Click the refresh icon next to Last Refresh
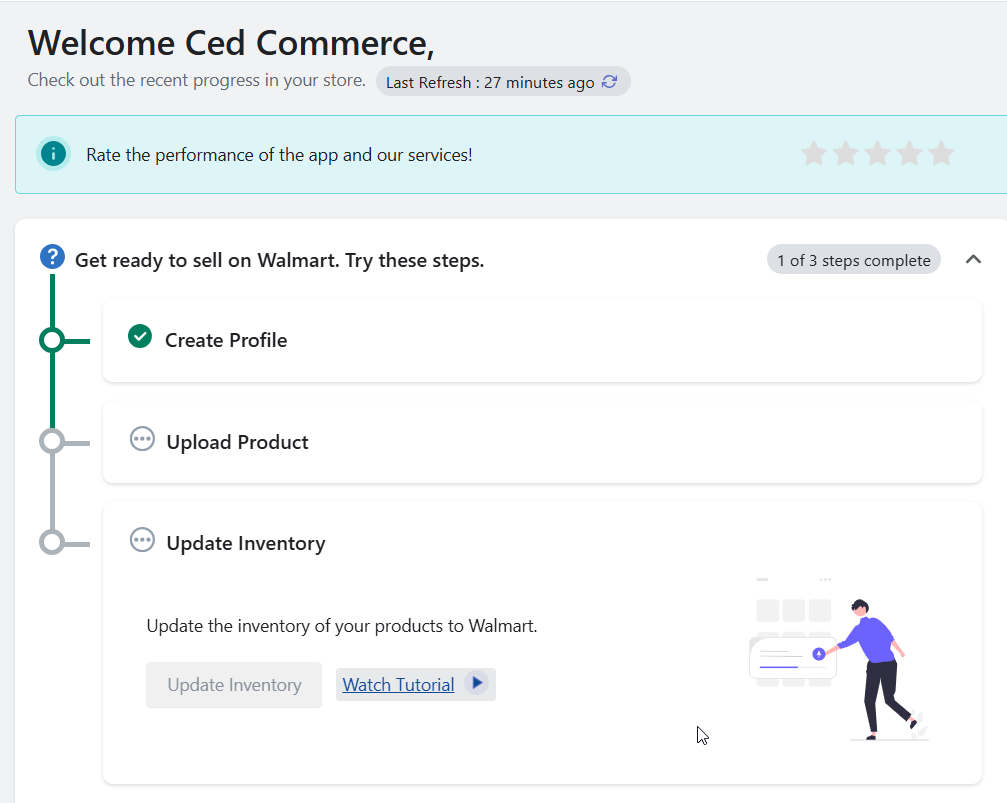 pos(609,82)
